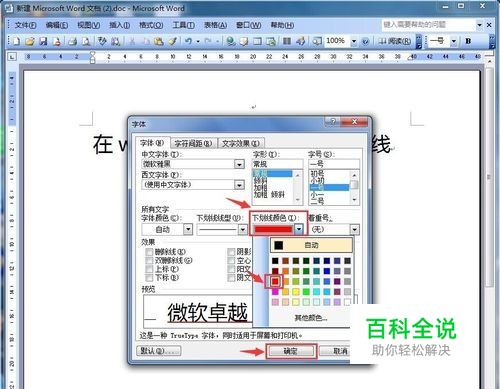Click the 阅读 Reading layout button
The height and width of the screenshot is (389, 500).
click(395, 41)
